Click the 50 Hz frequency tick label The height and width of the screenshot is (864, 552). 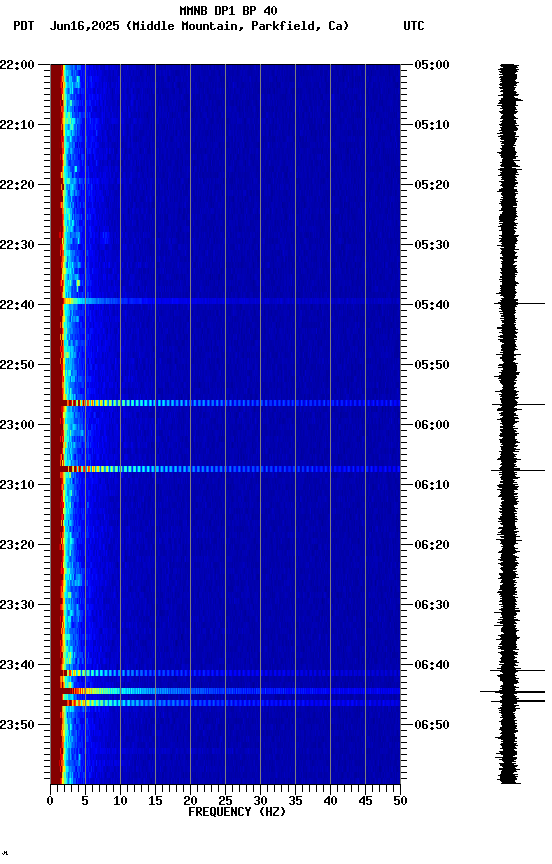pyautogui.click(x=401, y=801)
